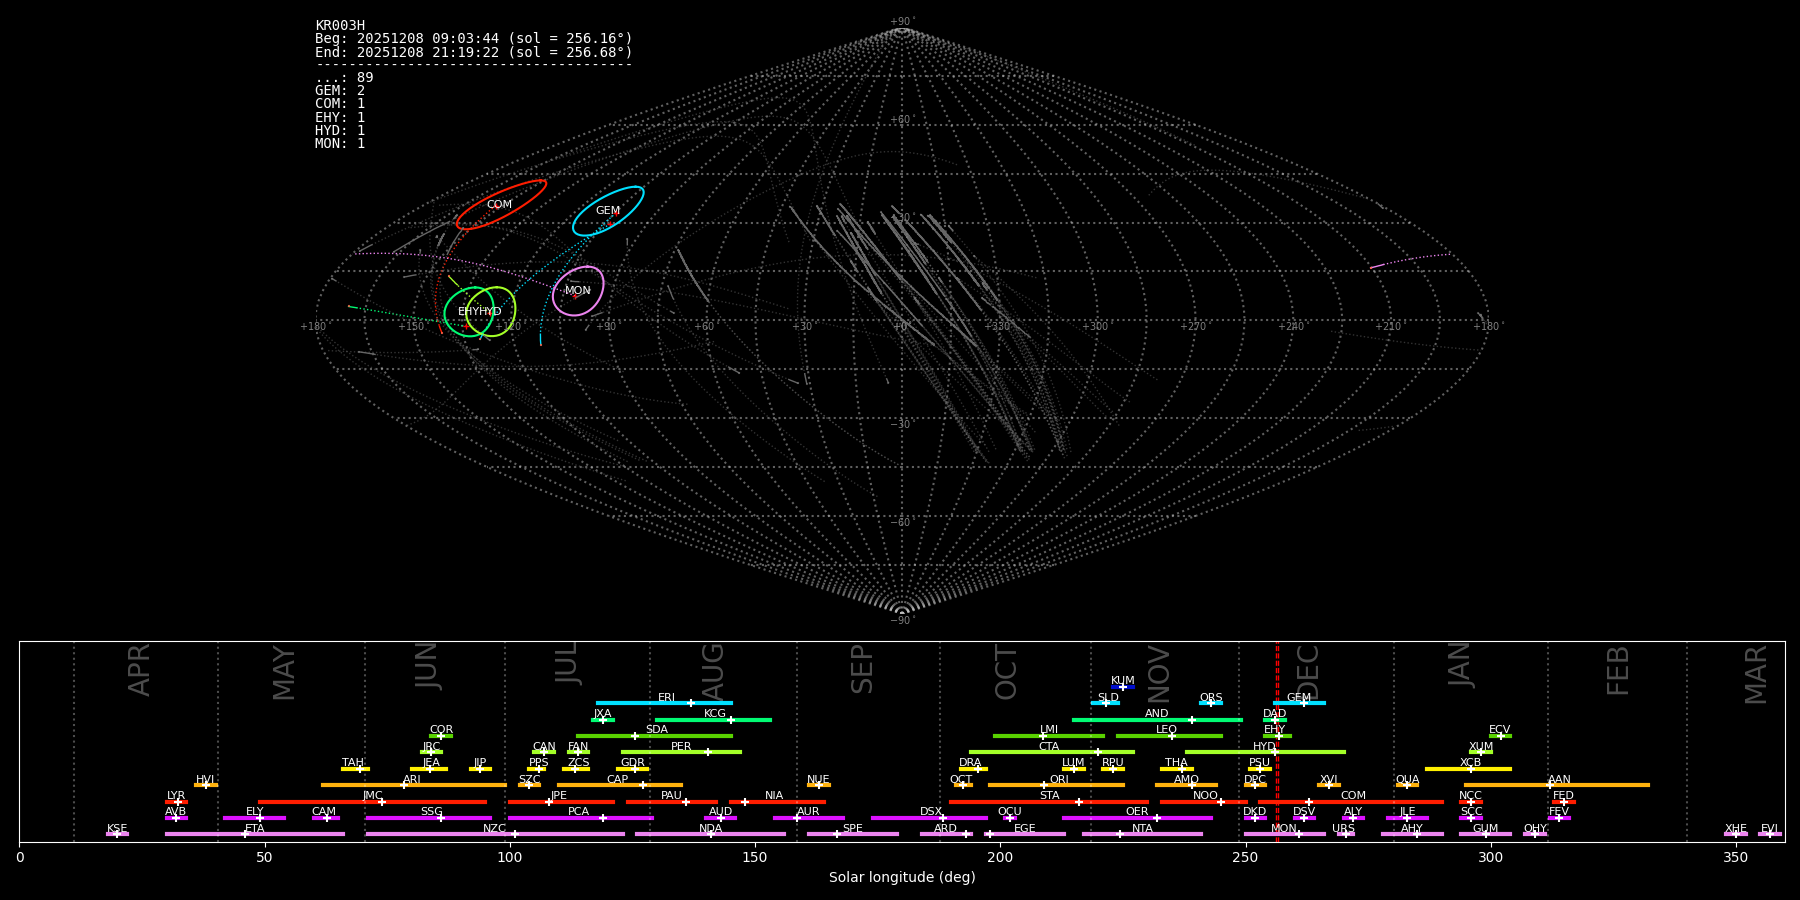Click the magenta NZC activity bar

(x=495, y=834)
